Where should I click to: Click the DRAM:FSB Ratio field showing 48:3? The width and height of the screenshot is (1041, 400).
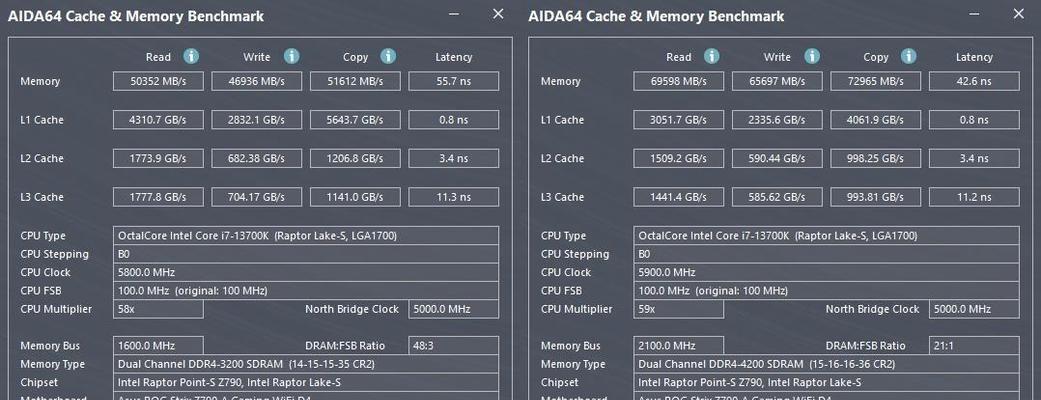[453, 346]
